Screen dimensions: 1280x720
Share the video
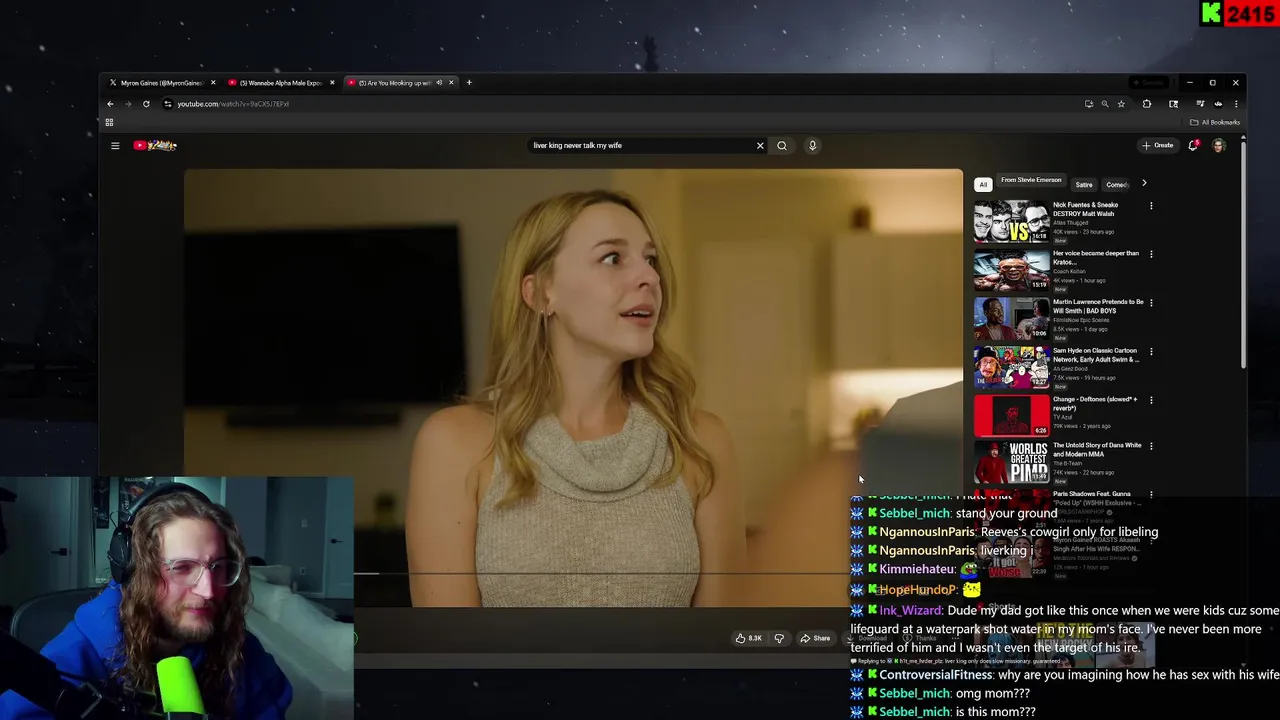pos(815,638)
